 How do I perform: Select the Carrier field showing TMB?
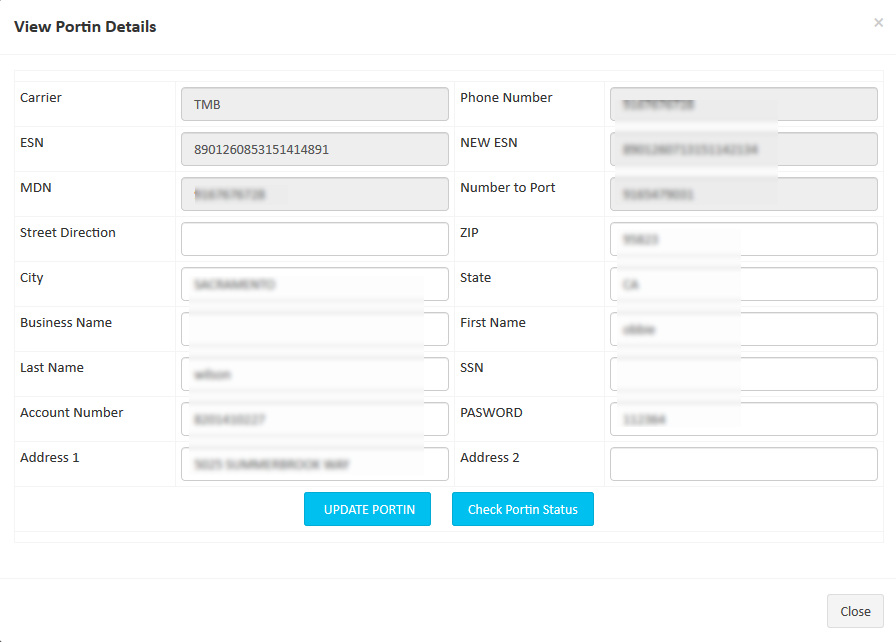pos(315,104)
